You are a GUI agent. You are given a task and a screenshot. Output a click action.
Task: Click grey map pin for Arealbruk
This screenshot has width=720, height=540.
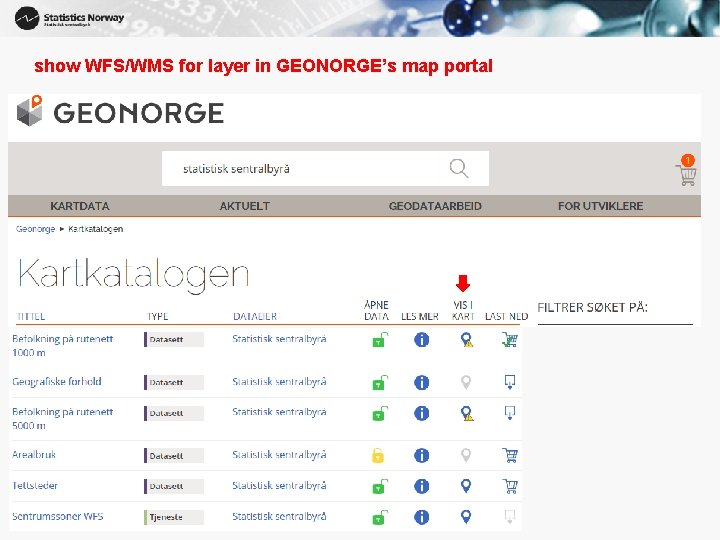pos(466,455)
